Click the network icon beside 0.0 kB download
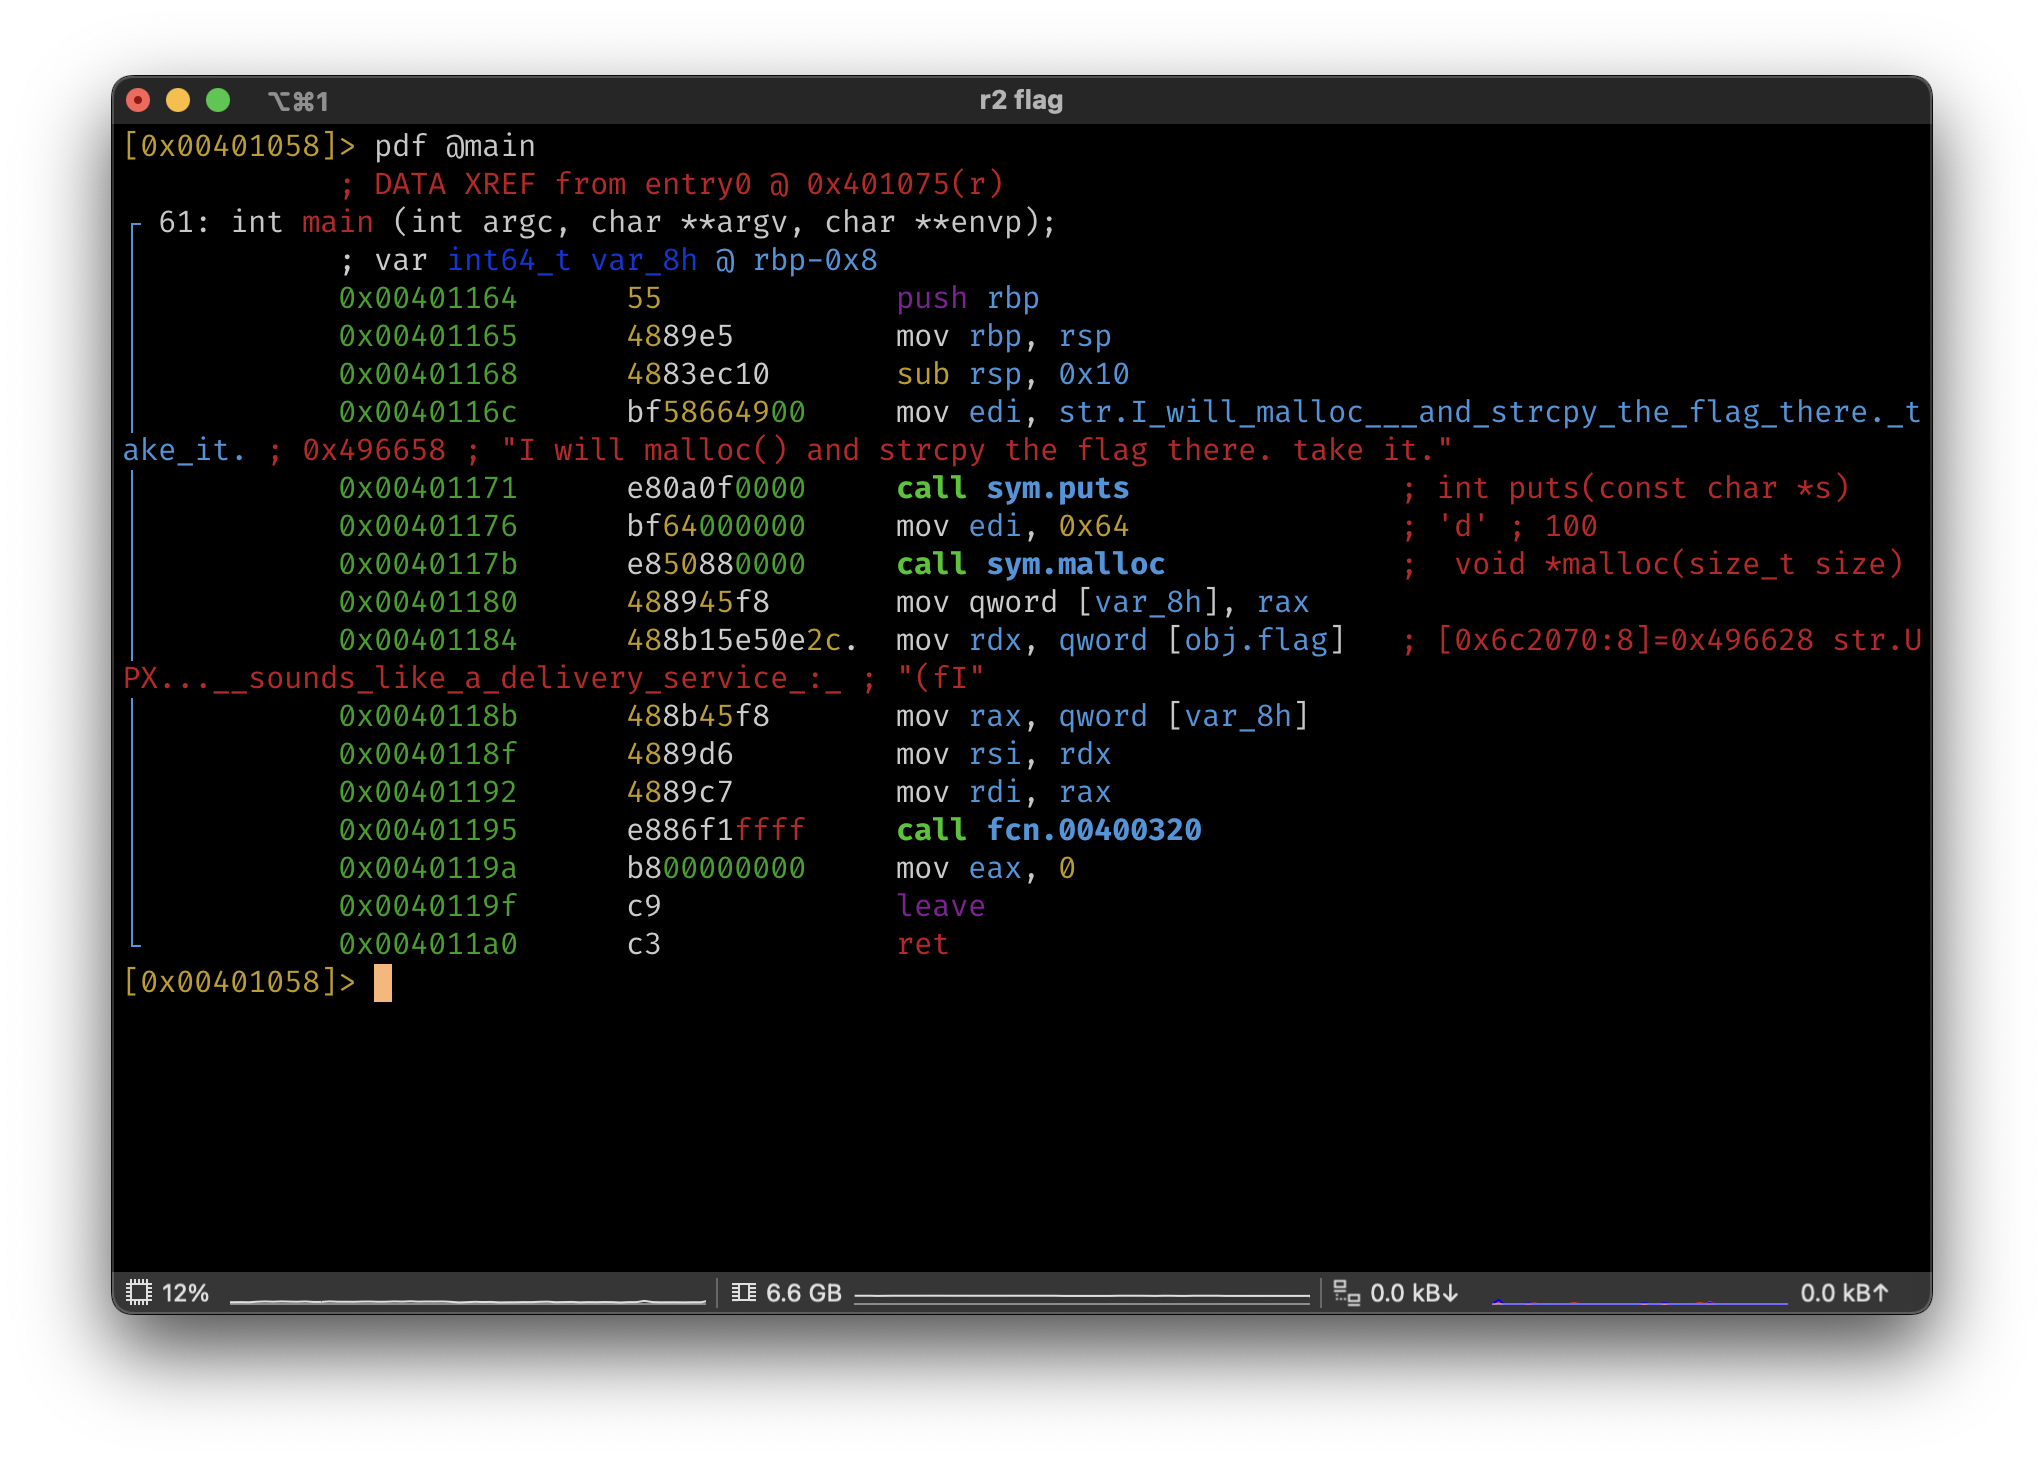The height and width of the screenshot is (1462, 2044). click(1346, 1292)
